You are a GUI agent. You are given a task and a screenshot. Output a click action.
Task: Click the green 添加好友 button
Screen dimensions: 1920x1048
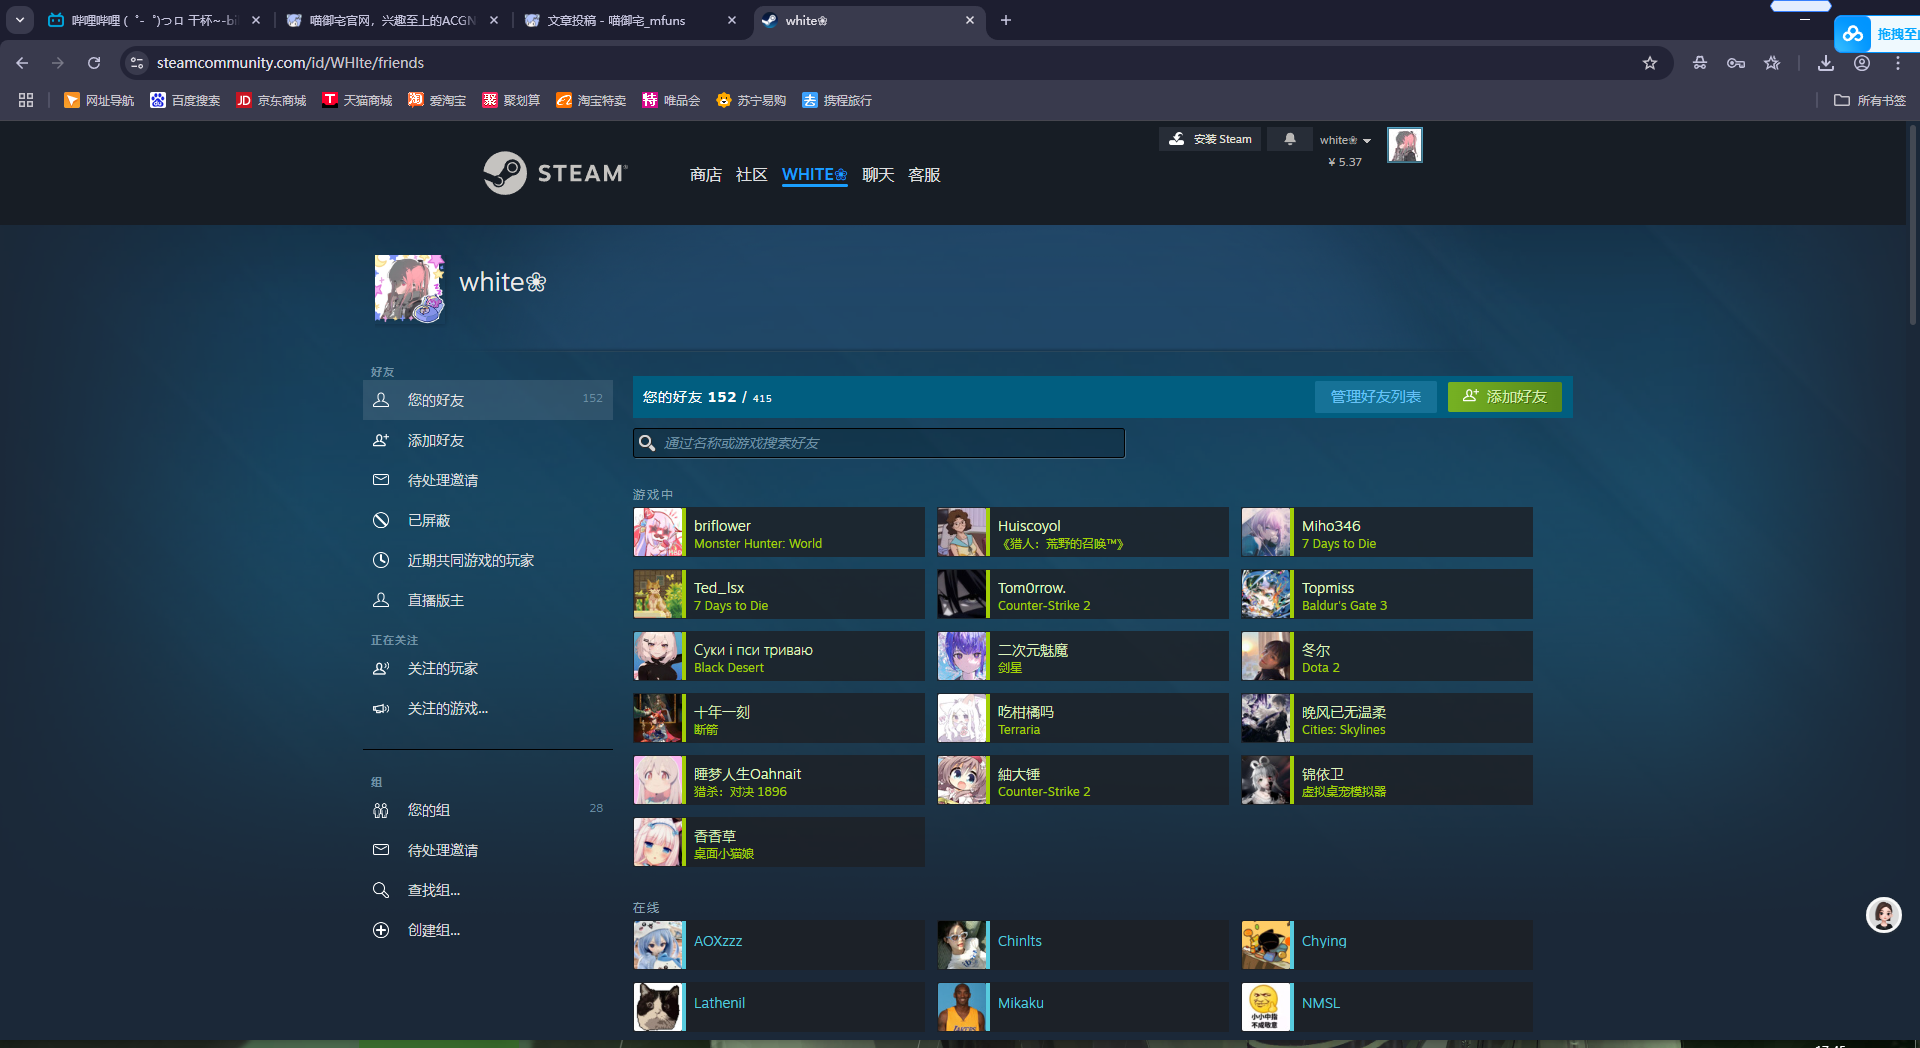(x=1504, y=397)
